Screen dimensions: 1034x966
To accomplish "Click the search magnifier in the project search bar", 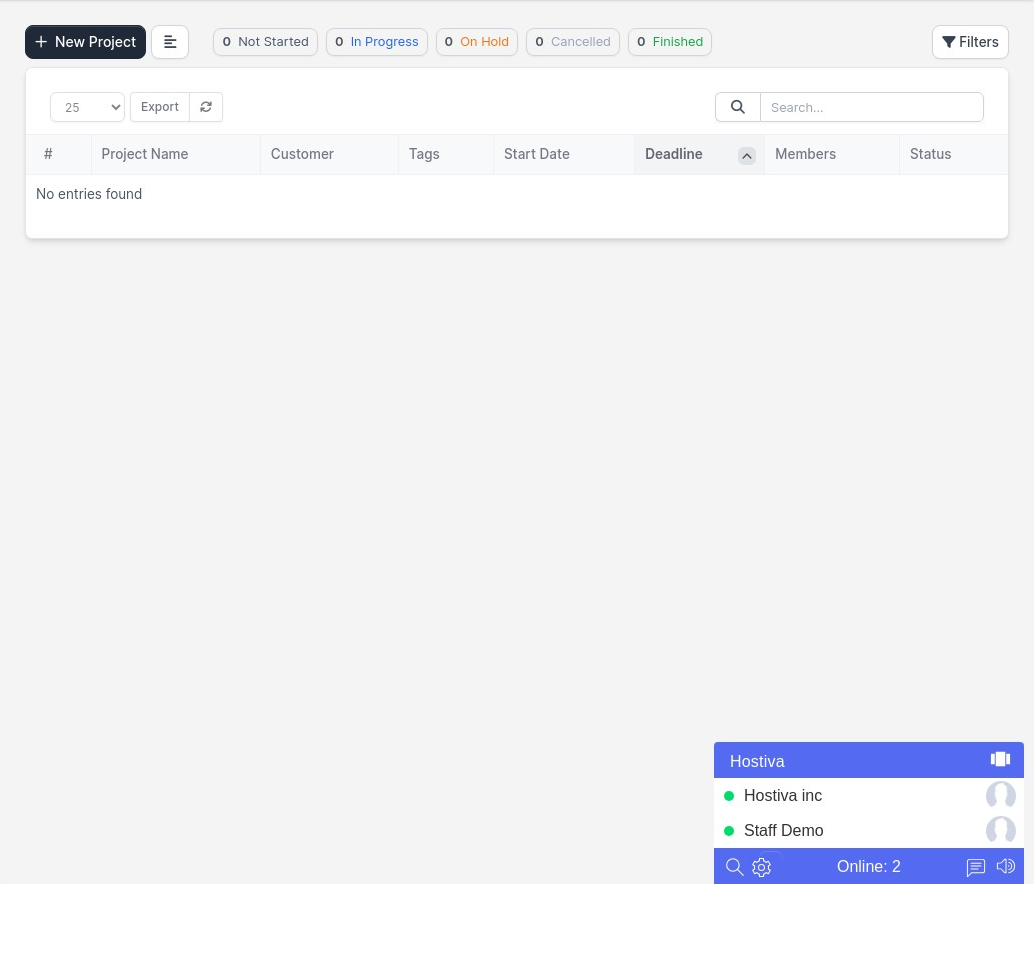I will [738, 107].
